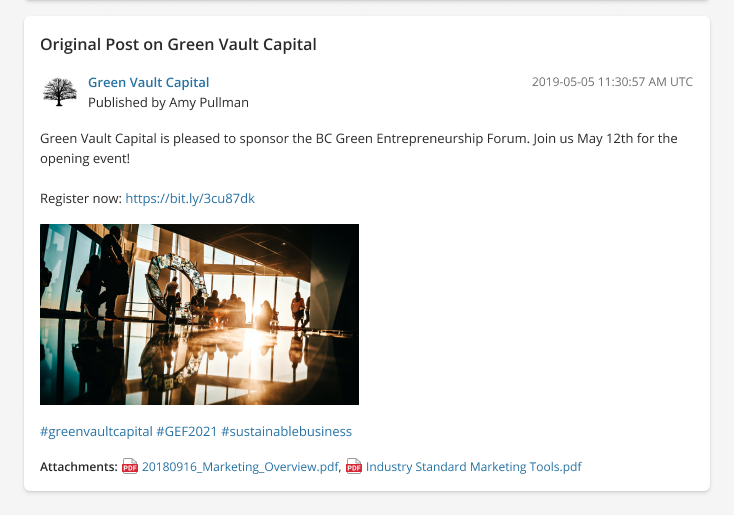Screen dimensions: 734x515
Task: Open the #greenvaultcapital hashtag
Action: click(96, 431)
